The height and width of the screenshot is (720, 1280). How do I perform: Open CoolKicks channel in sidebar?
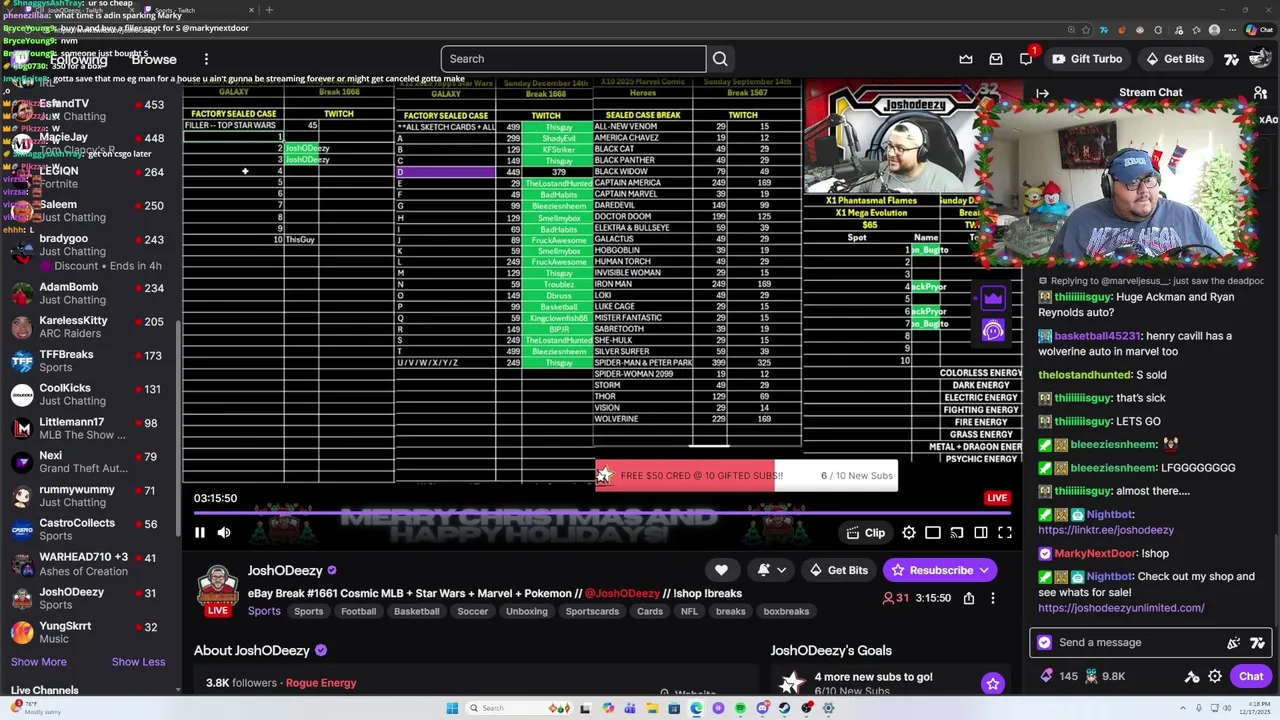tap(88, 394)
